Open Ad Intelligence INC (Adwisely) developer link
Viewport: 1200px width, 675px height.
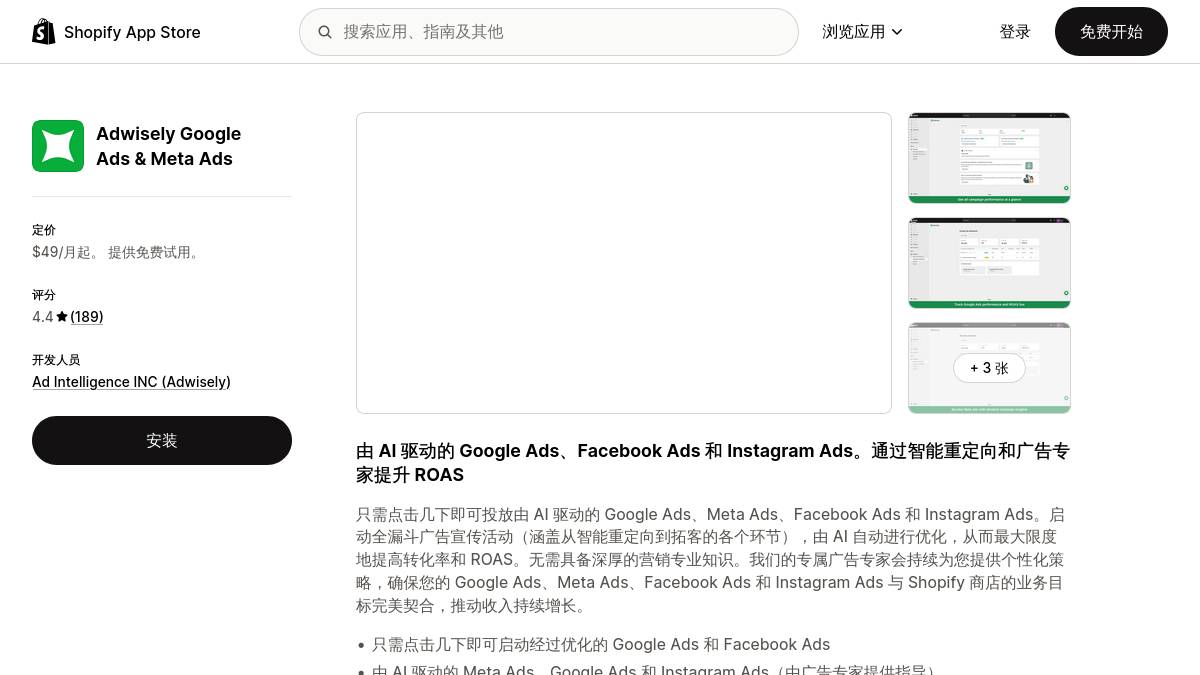click(131, 382)
